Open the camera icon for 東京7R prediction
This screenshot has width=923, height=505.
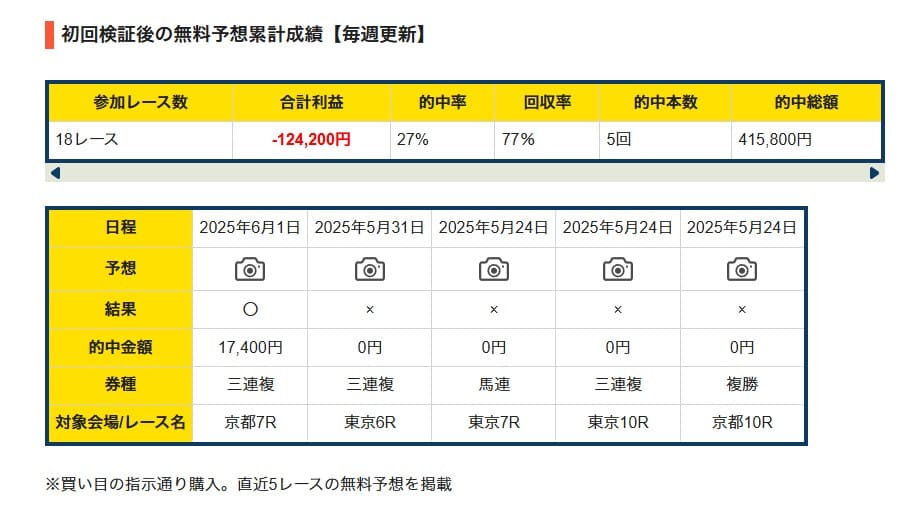(494, 270)
